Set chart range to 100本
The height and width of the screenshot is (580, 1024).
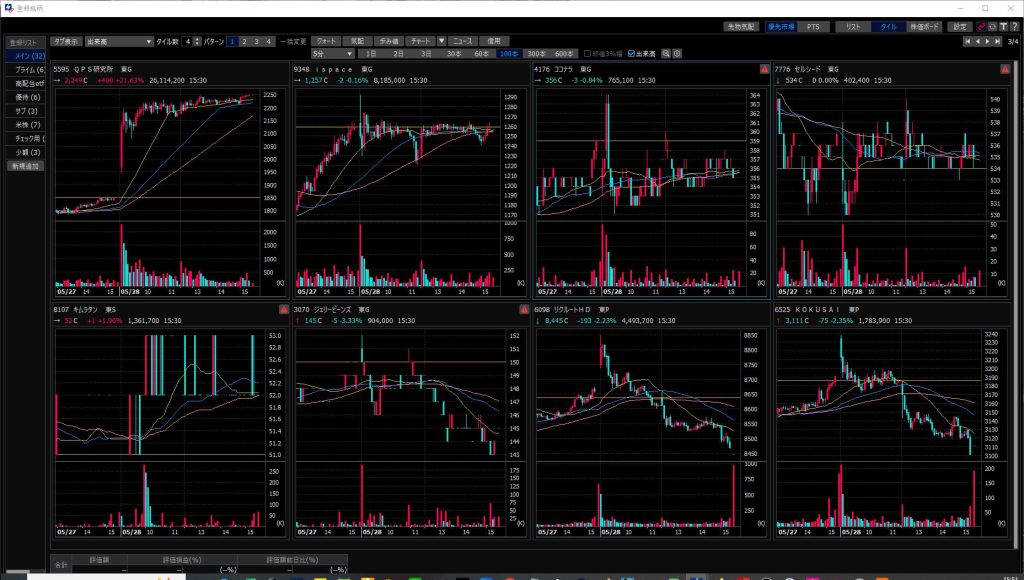pos(509,54)
